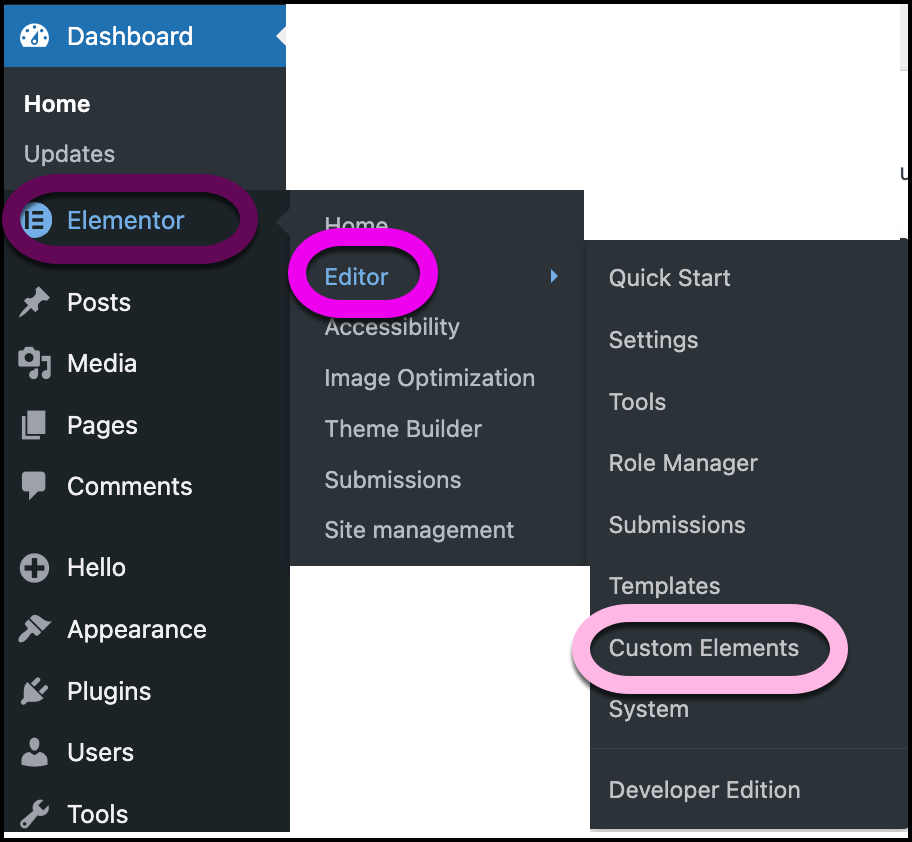The image size is (912, 842).
Task: Select Site management in Elementor submenu
Action: (x=419, y=530)
